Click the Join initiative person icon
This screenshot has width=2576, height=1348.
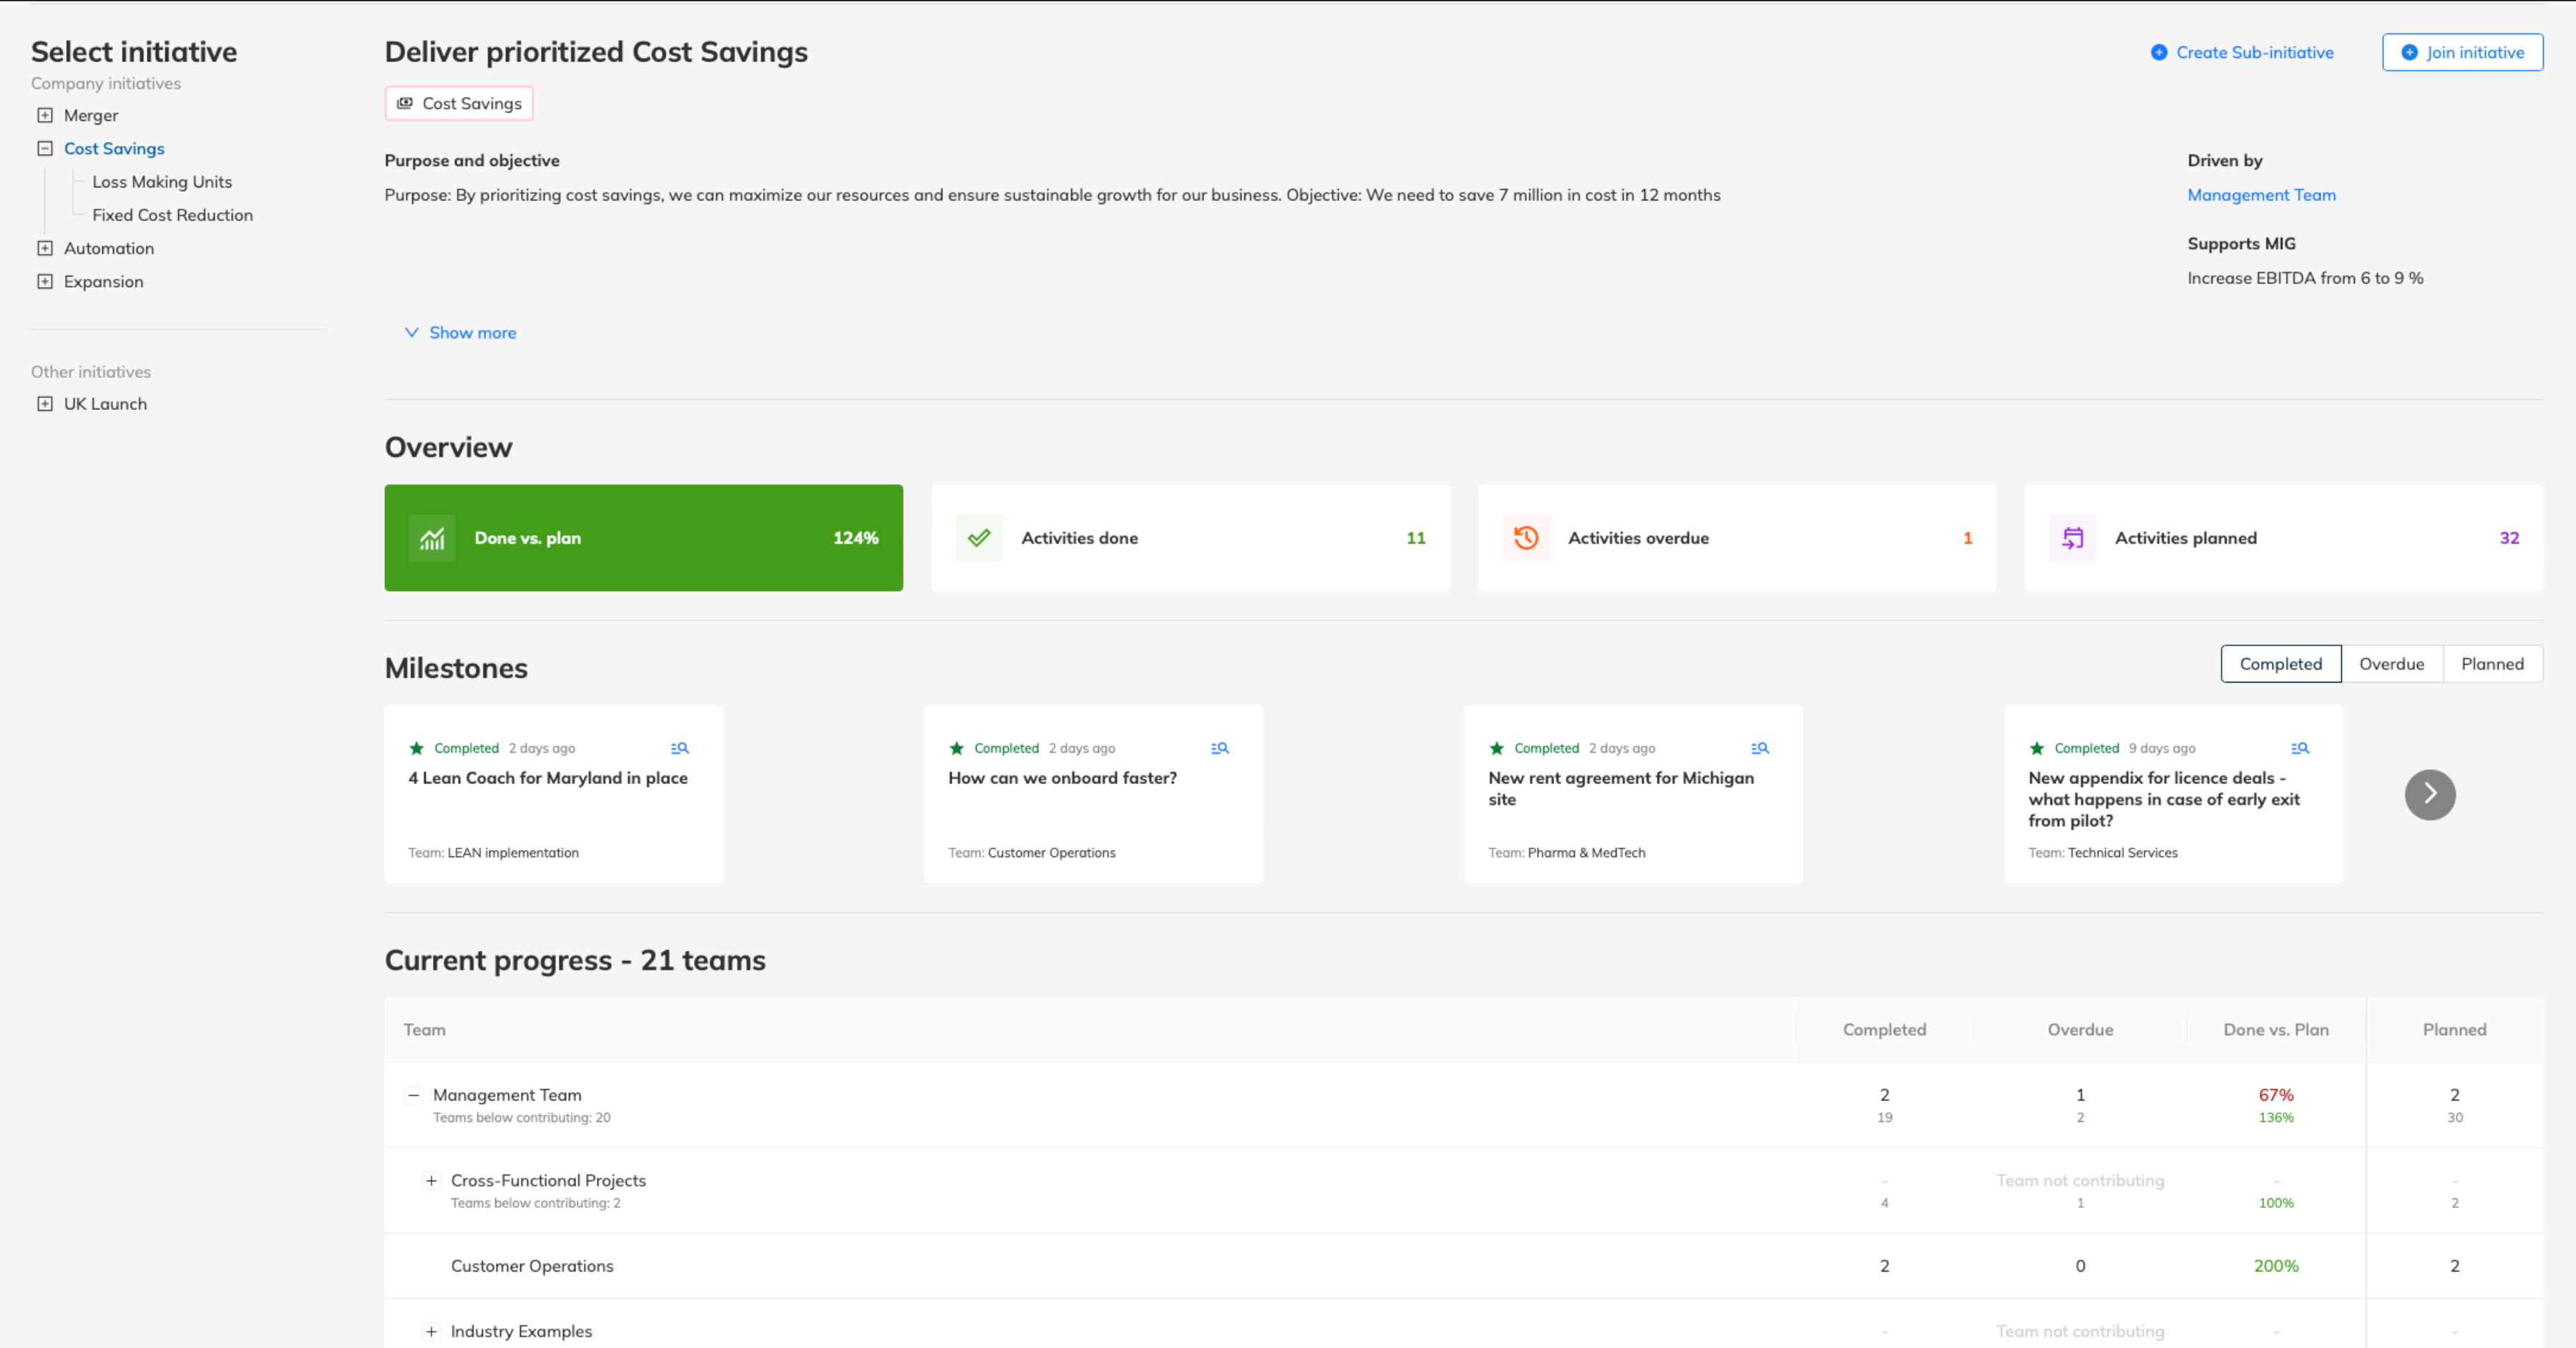coord(2409,51)
